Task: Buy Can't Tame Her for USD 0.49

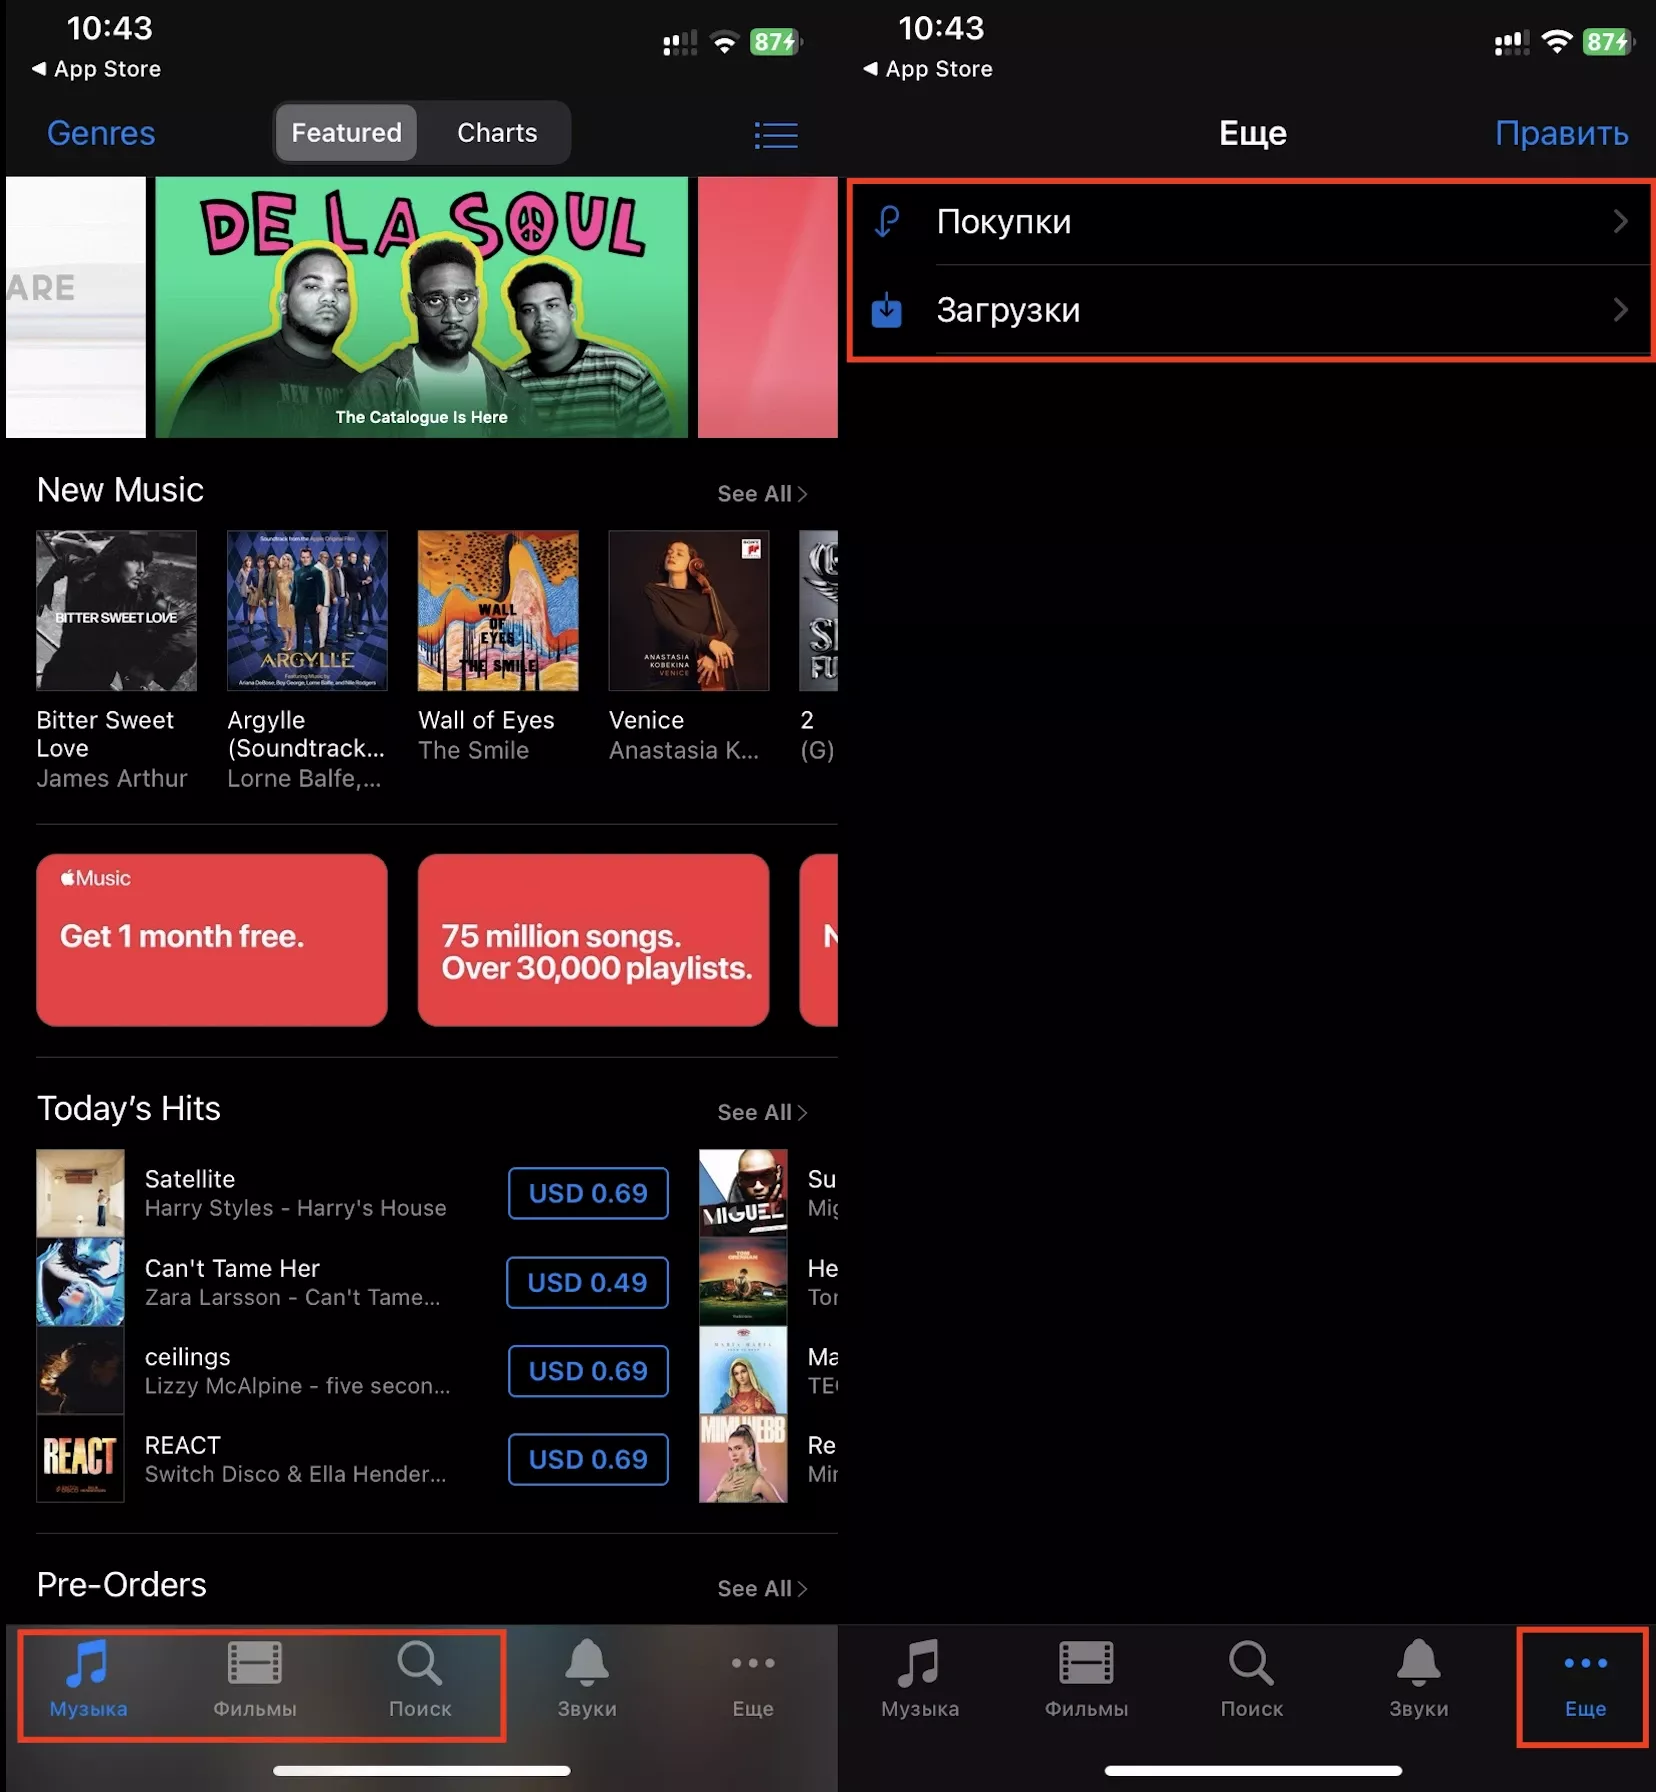Action: pyautogui.click(x=587, y=1282)
